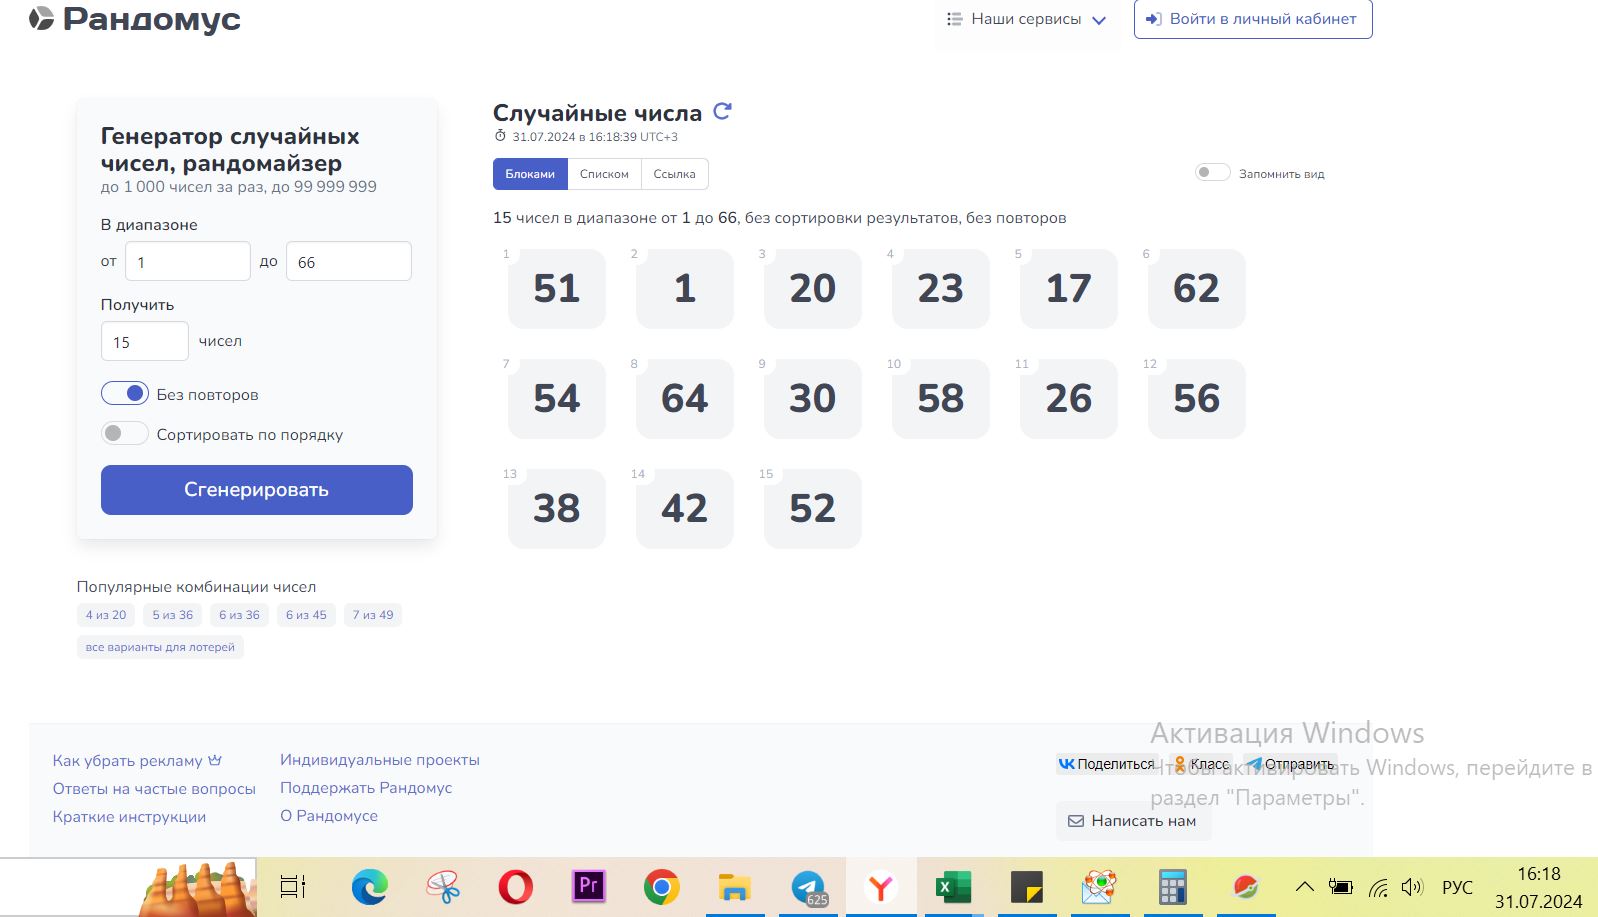This screenshot has height=917, width=1598.
Task: Open File Explorer from the taskbar
Action: point(734,887)
